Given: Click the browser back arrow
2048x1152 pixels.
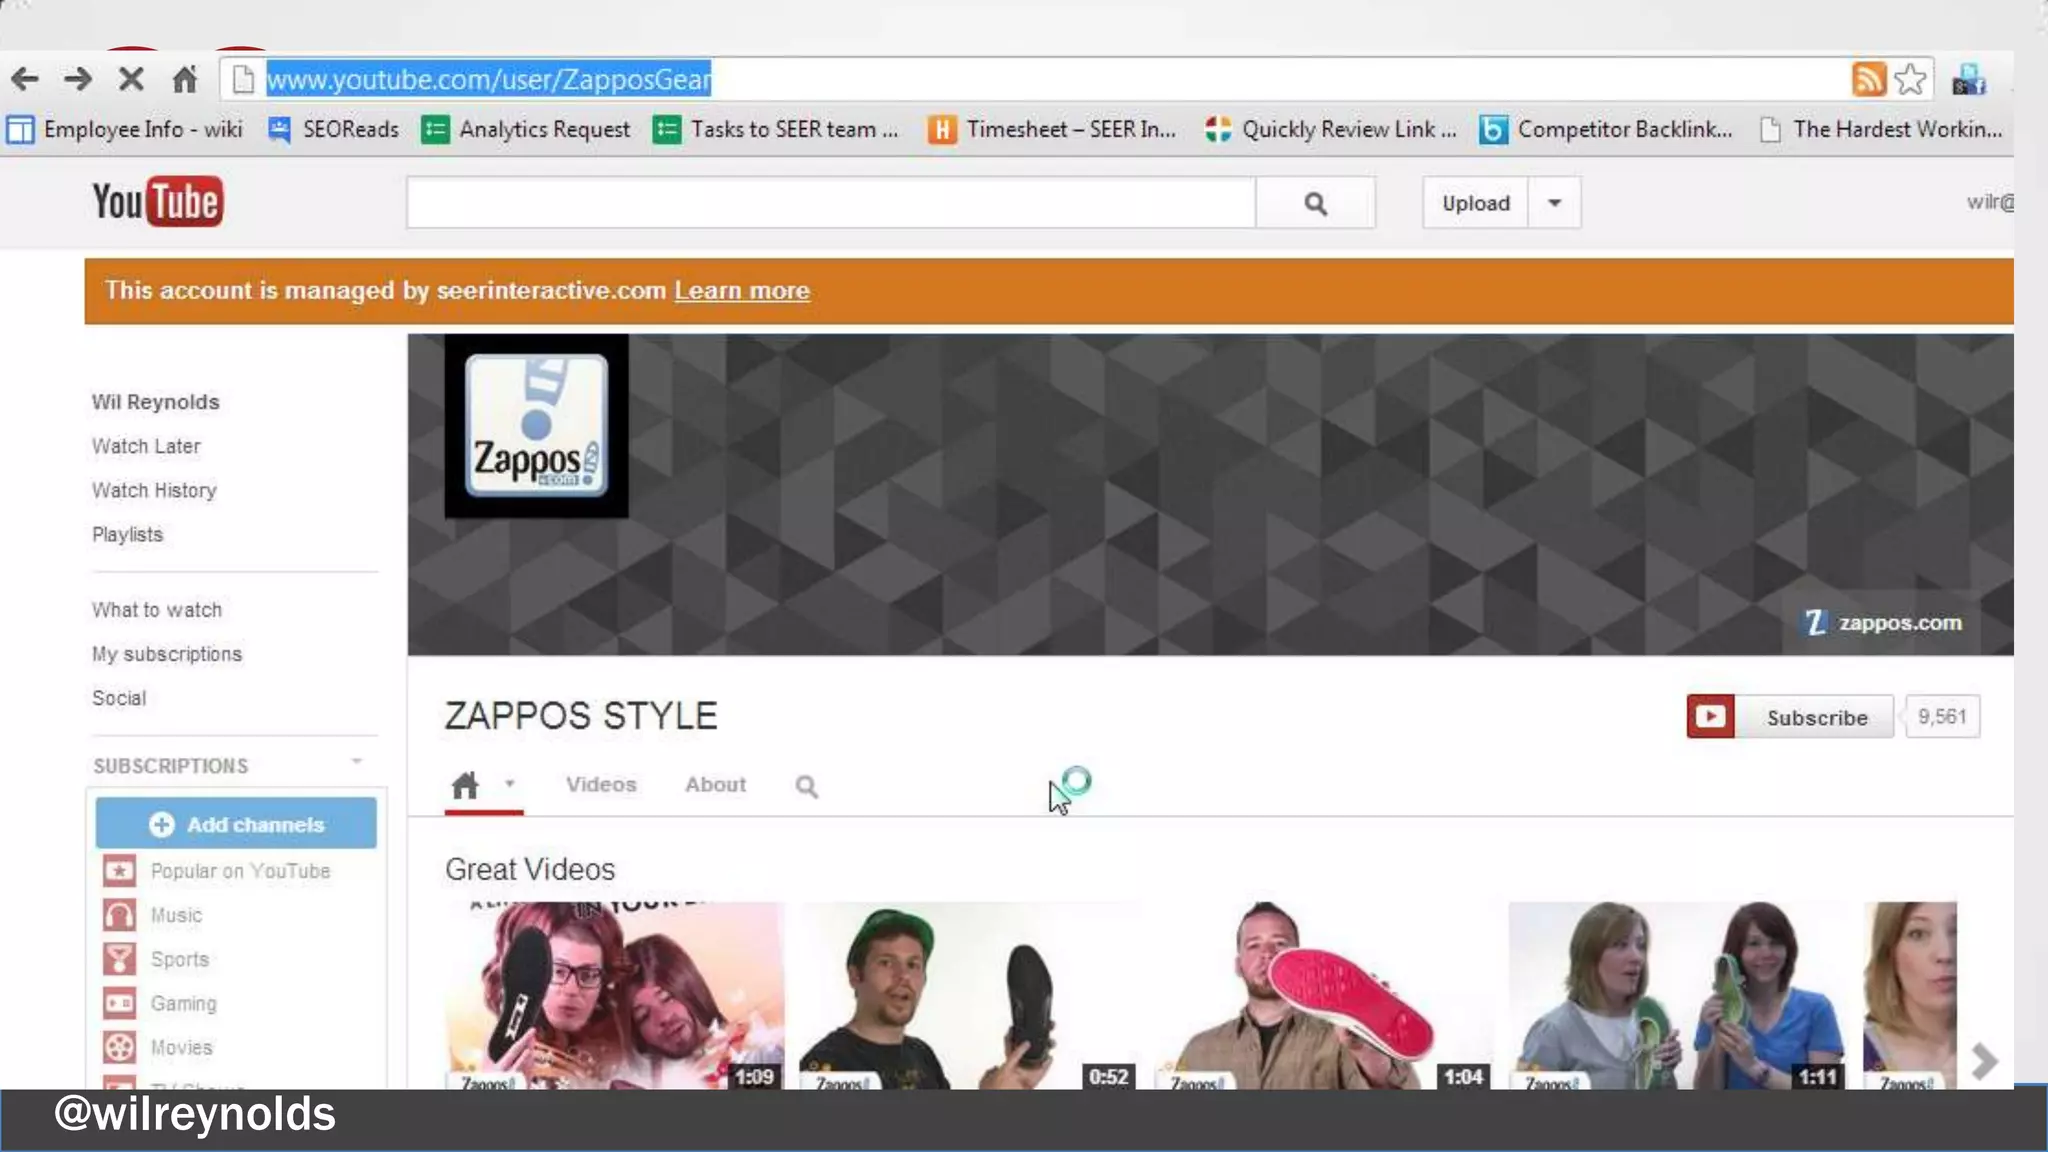Looking at the screenshot, I should [x=25, y=79].
